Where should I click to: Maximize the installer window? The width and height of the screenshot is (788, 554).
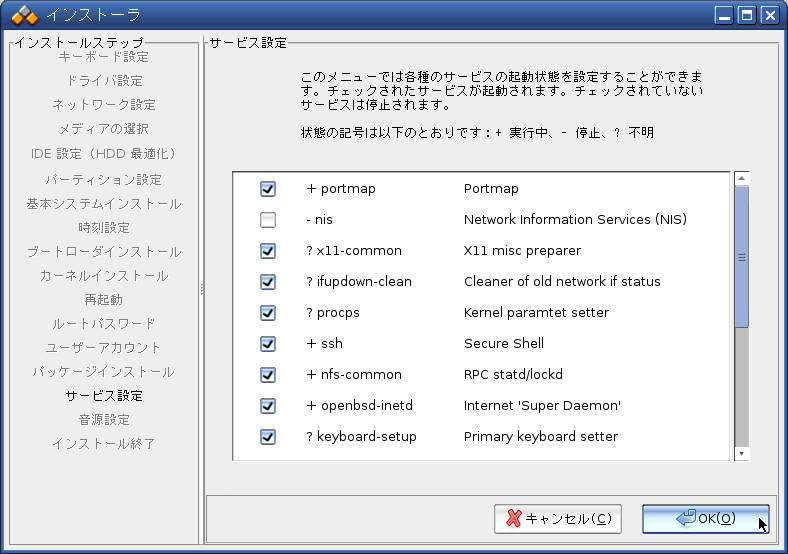(x=747, y=15)
